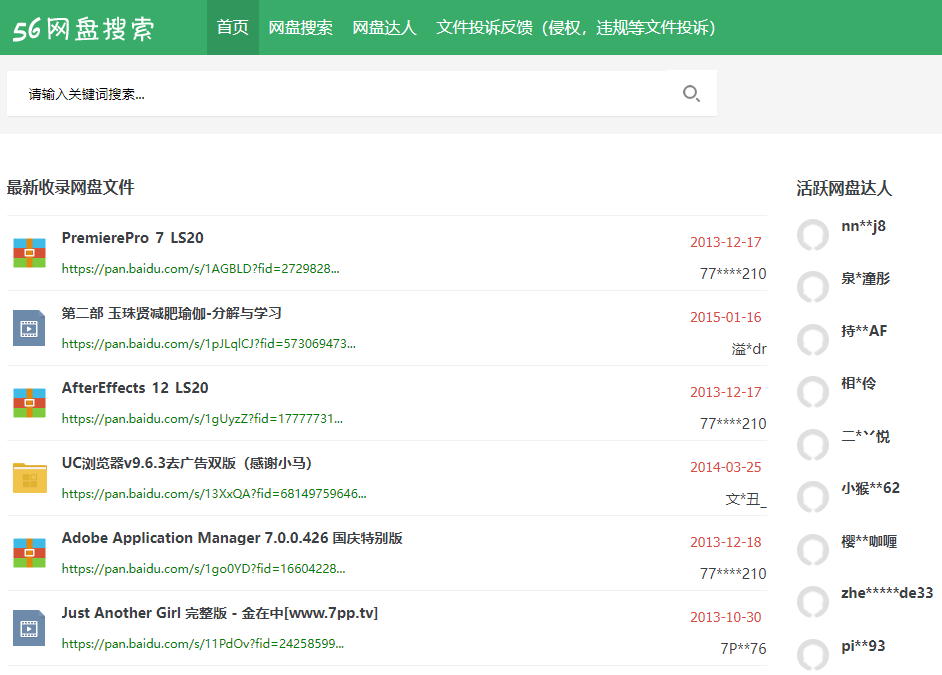Open Just Another Girl 完整版 title
Screen dimensions: 942x675
point(220,613)
